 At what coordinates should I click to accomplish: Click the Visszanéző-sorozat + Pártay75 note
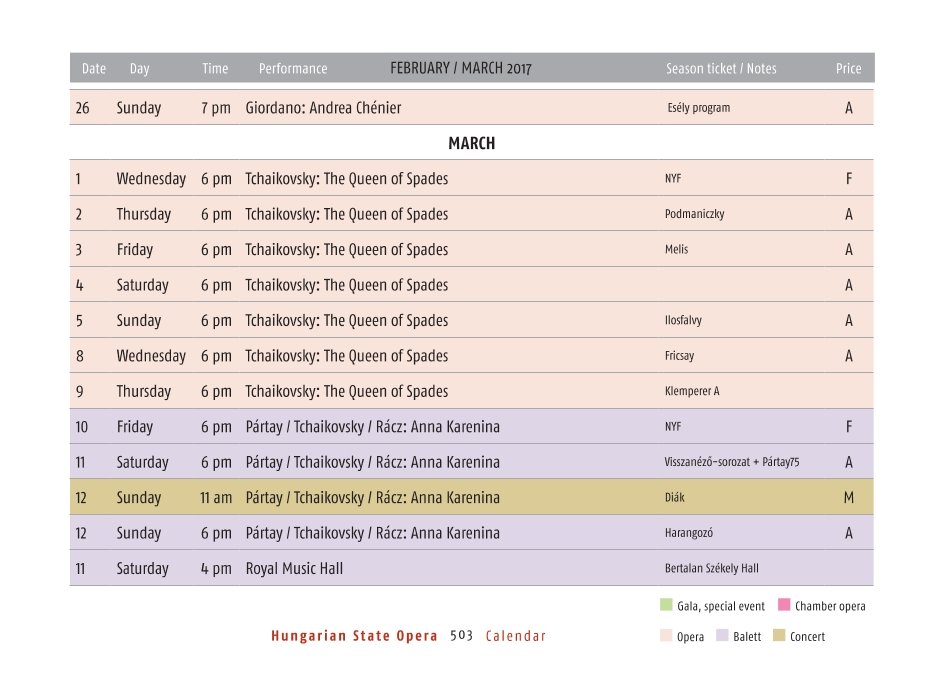(x=732, y=462)
